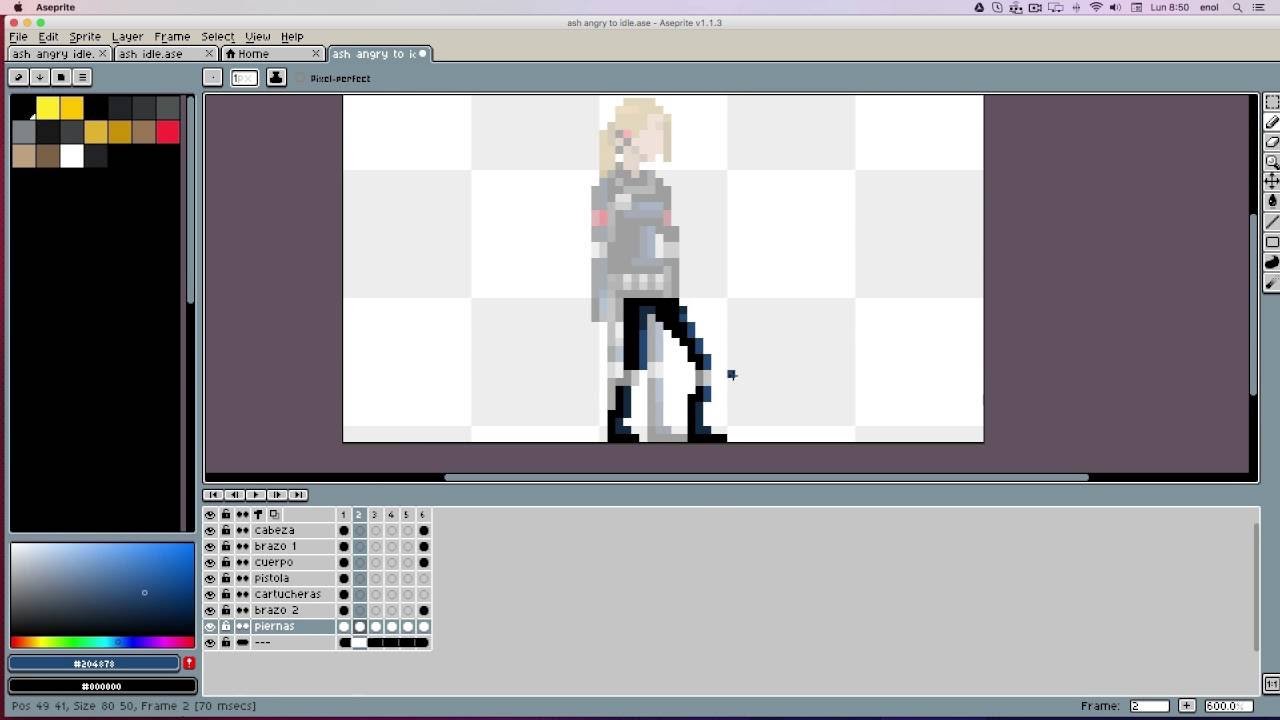Select the Eraser tool
The width and height of the screenshot is (1280, 720).
[1272, 142]
